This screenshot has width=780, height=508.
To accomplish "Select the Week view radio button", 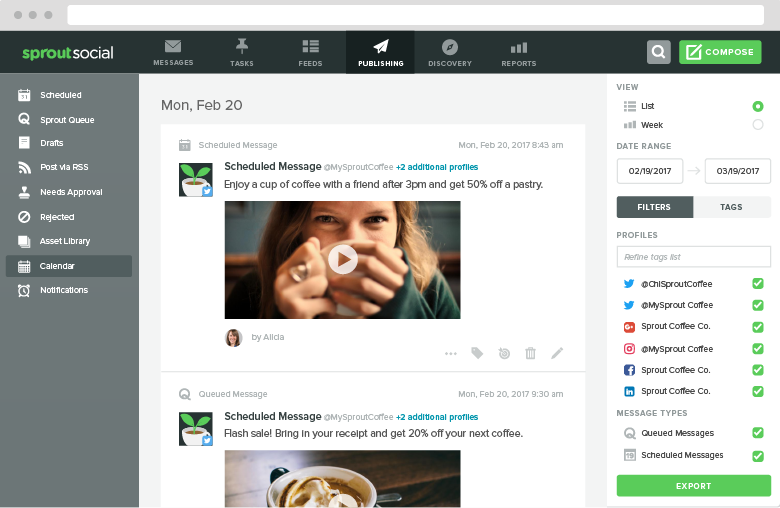I will 757,125.
